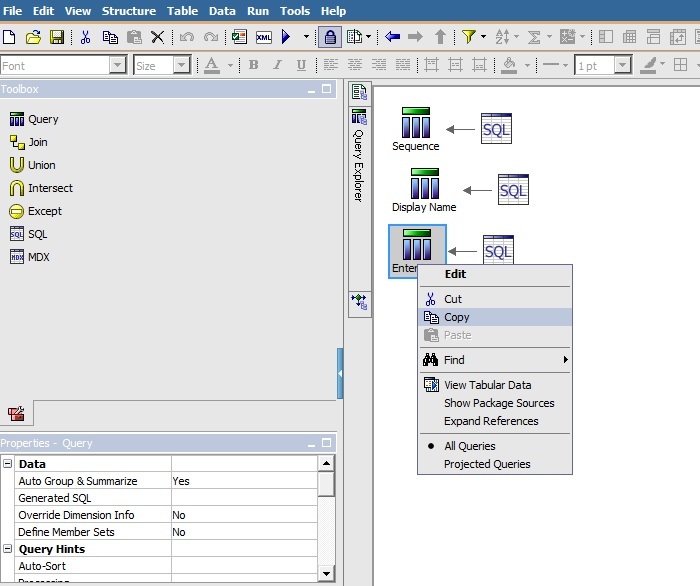Collapse the Query Hints properties group
700x586 pixels.
(8, 549)
